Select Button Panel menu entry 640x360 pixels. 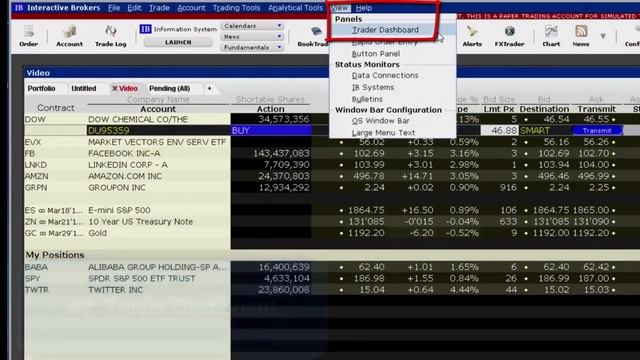coord(376,54)
